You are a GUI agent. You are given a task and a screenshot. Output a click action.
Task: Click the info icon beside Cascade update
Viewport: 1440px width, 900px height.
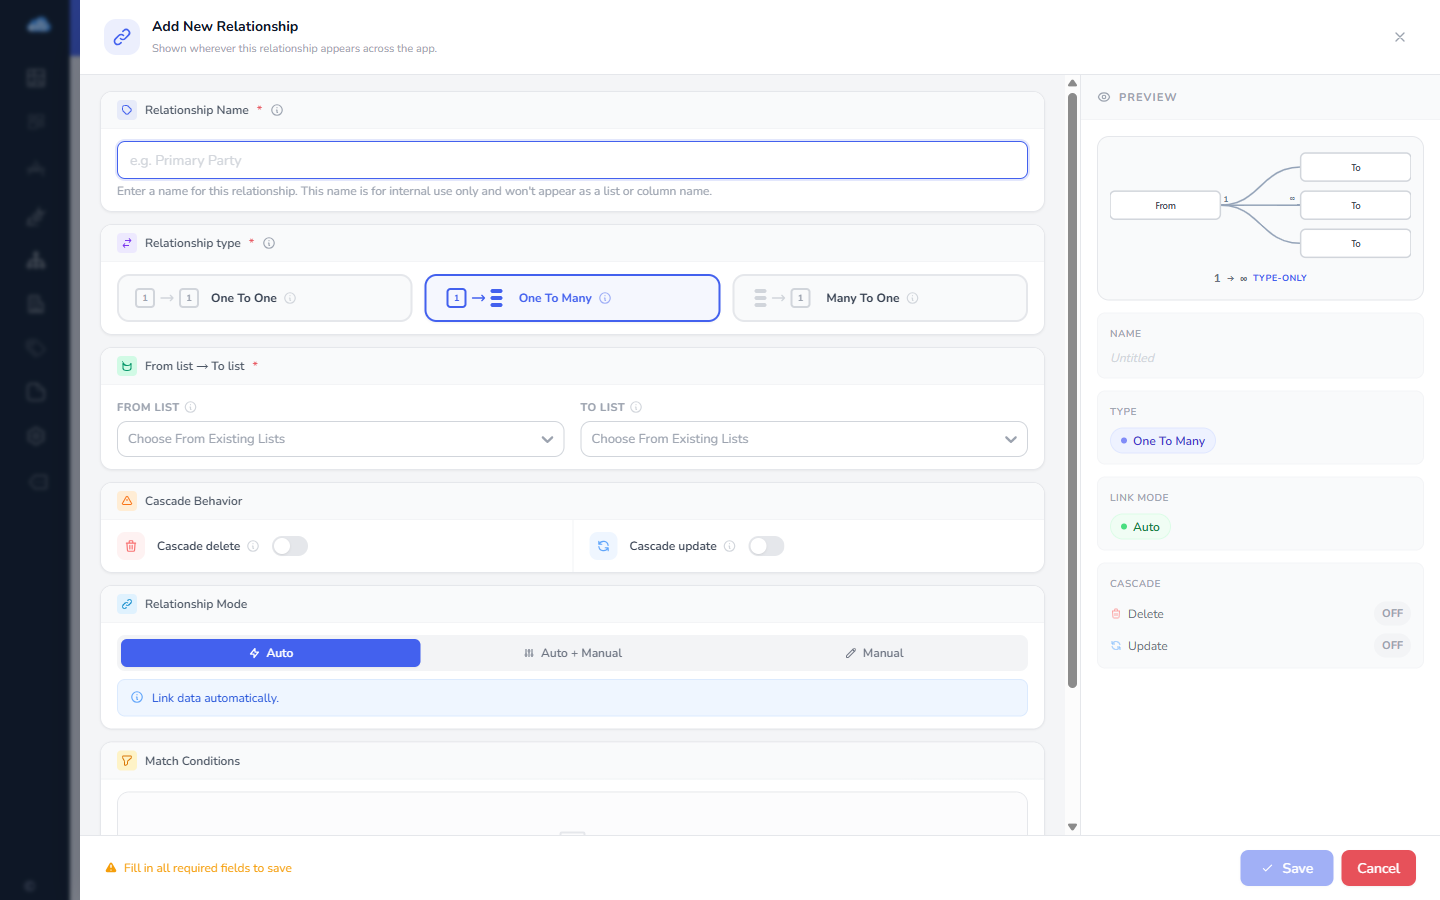click(729, 546)
